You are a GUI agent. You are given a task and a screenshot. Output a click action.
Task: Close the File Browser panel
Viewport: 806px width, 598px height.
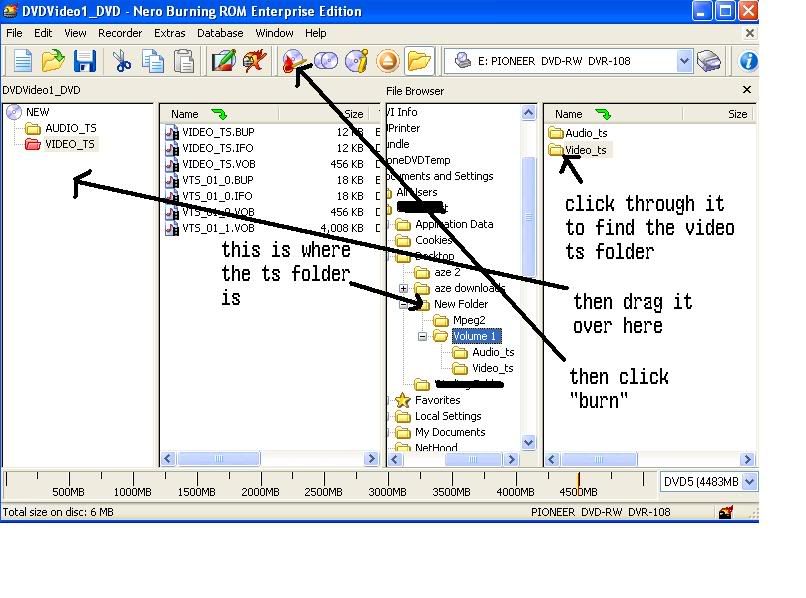tap(746, 90)
